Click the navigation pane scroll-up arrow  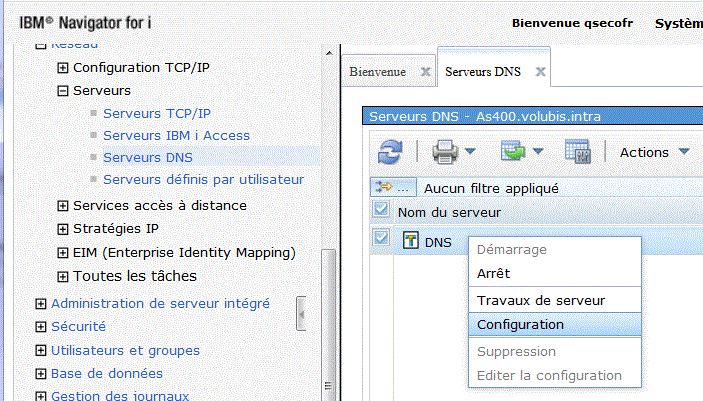[329, 53]
